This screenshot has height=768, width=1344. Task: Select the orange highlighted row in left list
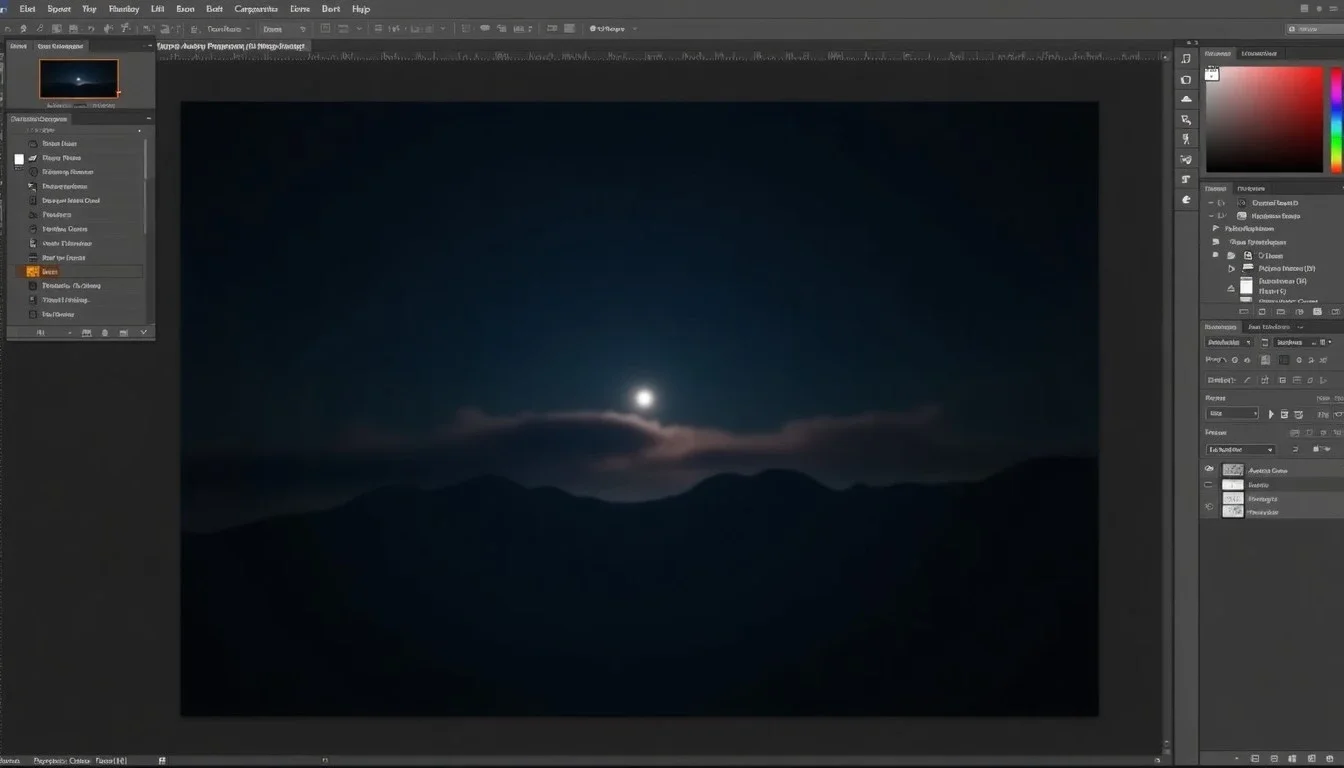click(x=79, y=271)
